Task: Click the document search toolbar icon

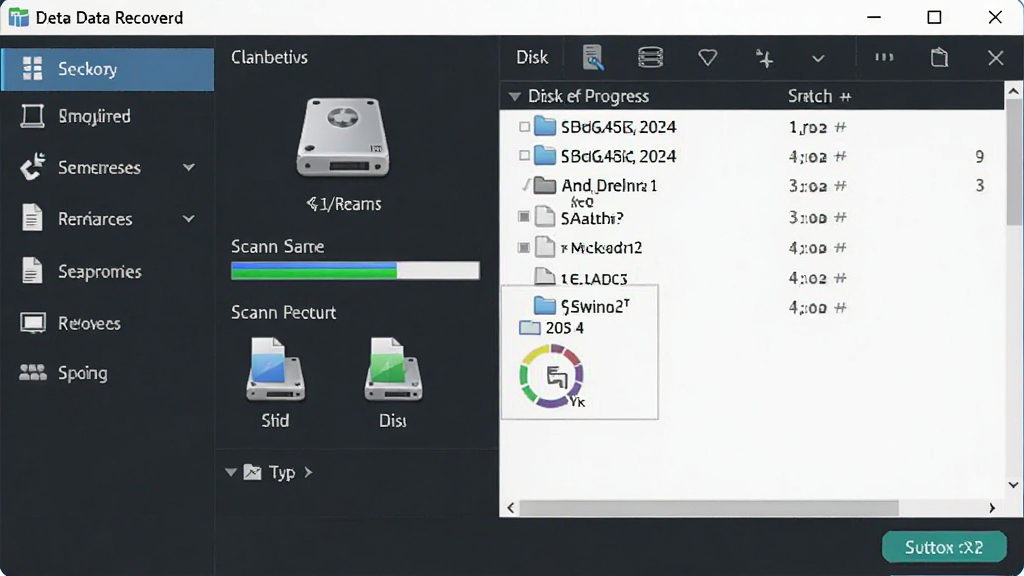Action: (593, 57)
